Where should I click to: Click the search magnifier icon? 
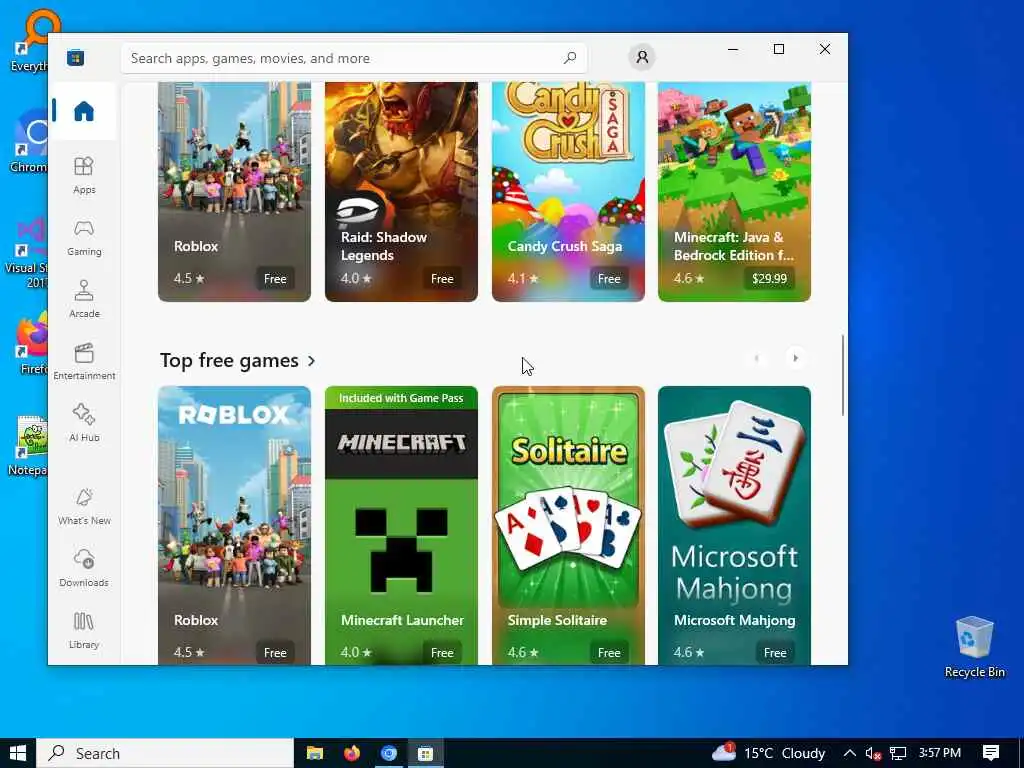coord(570,58)
